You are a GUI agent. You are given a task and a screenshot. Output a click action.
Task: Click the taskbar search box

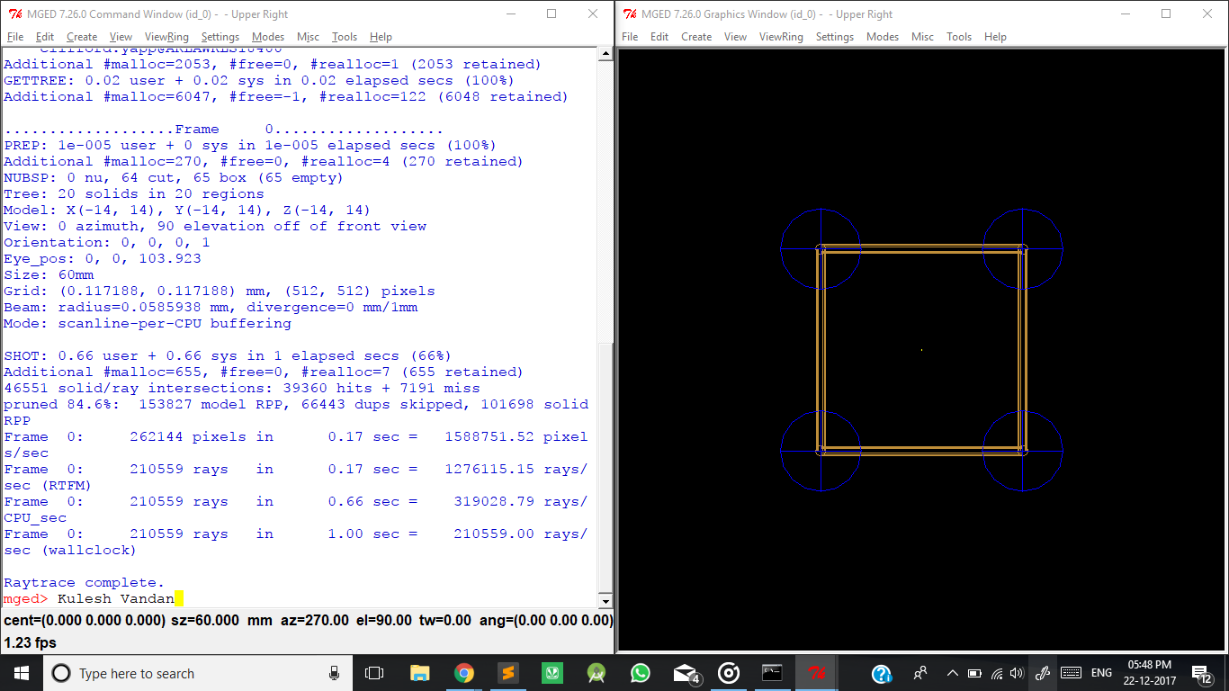coord(197,673)
